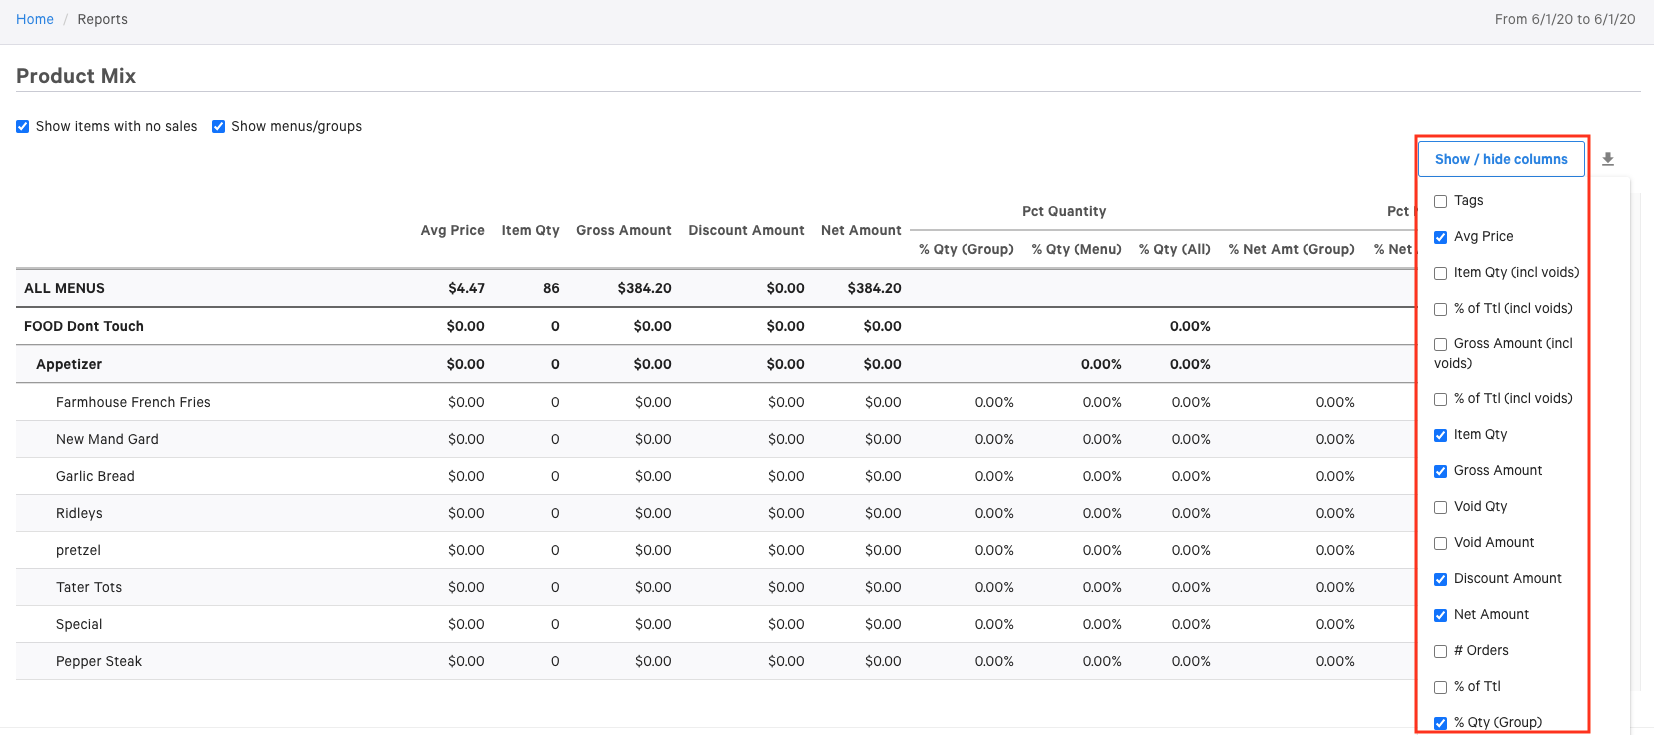This screenshot has height=735, width=1654.
Task: Select Ridleys item row
Action: tap(715, 513)
